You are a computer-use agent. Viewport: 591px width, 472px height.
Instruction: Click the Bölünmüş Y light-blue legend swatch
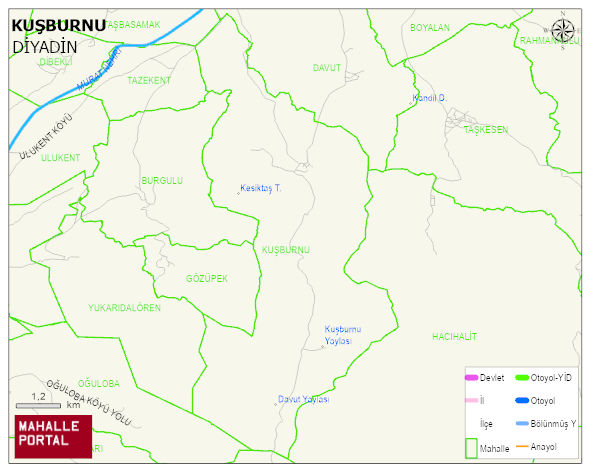point(522,423)
